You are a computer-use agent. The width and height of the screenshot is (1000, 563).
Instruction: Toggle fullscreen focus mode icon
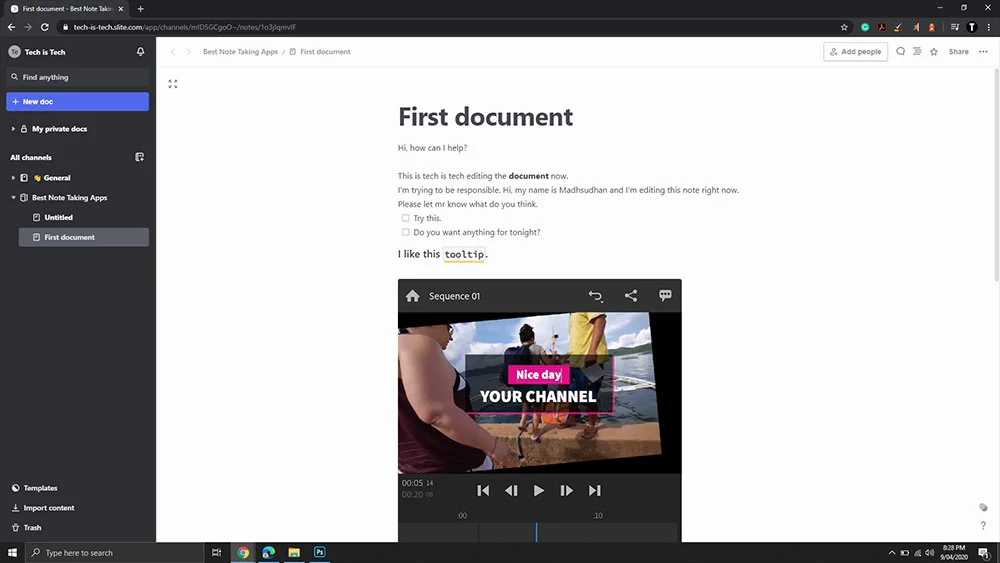[x=173, y=84]
